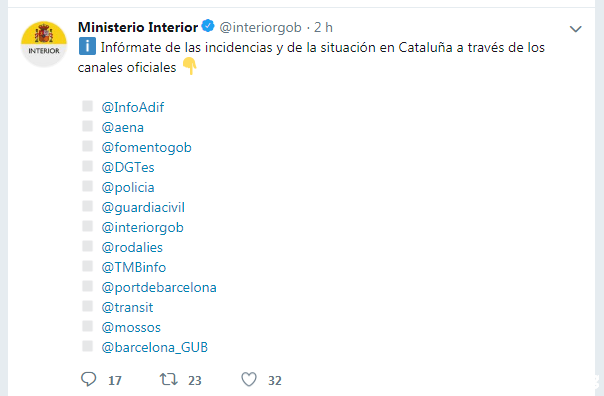The height and width of the screenshot is (396, 604).
Task: Open the @barcelona_GUB mention link
Action: pos(154,347)
